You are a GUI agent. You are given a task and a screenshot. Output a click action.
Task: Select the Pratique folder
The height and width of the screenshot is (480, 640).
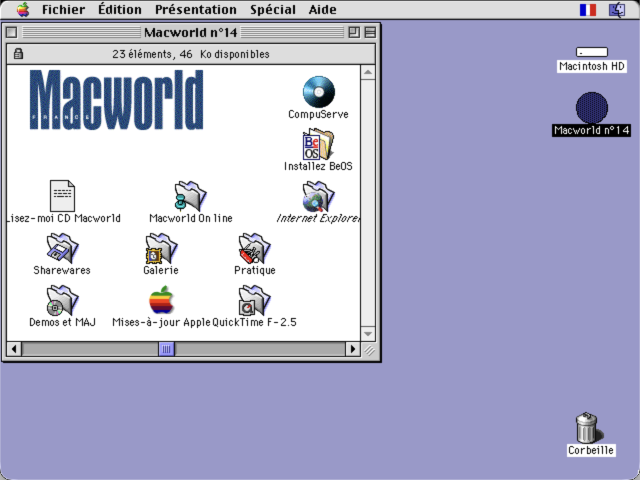tap(255, 248)
